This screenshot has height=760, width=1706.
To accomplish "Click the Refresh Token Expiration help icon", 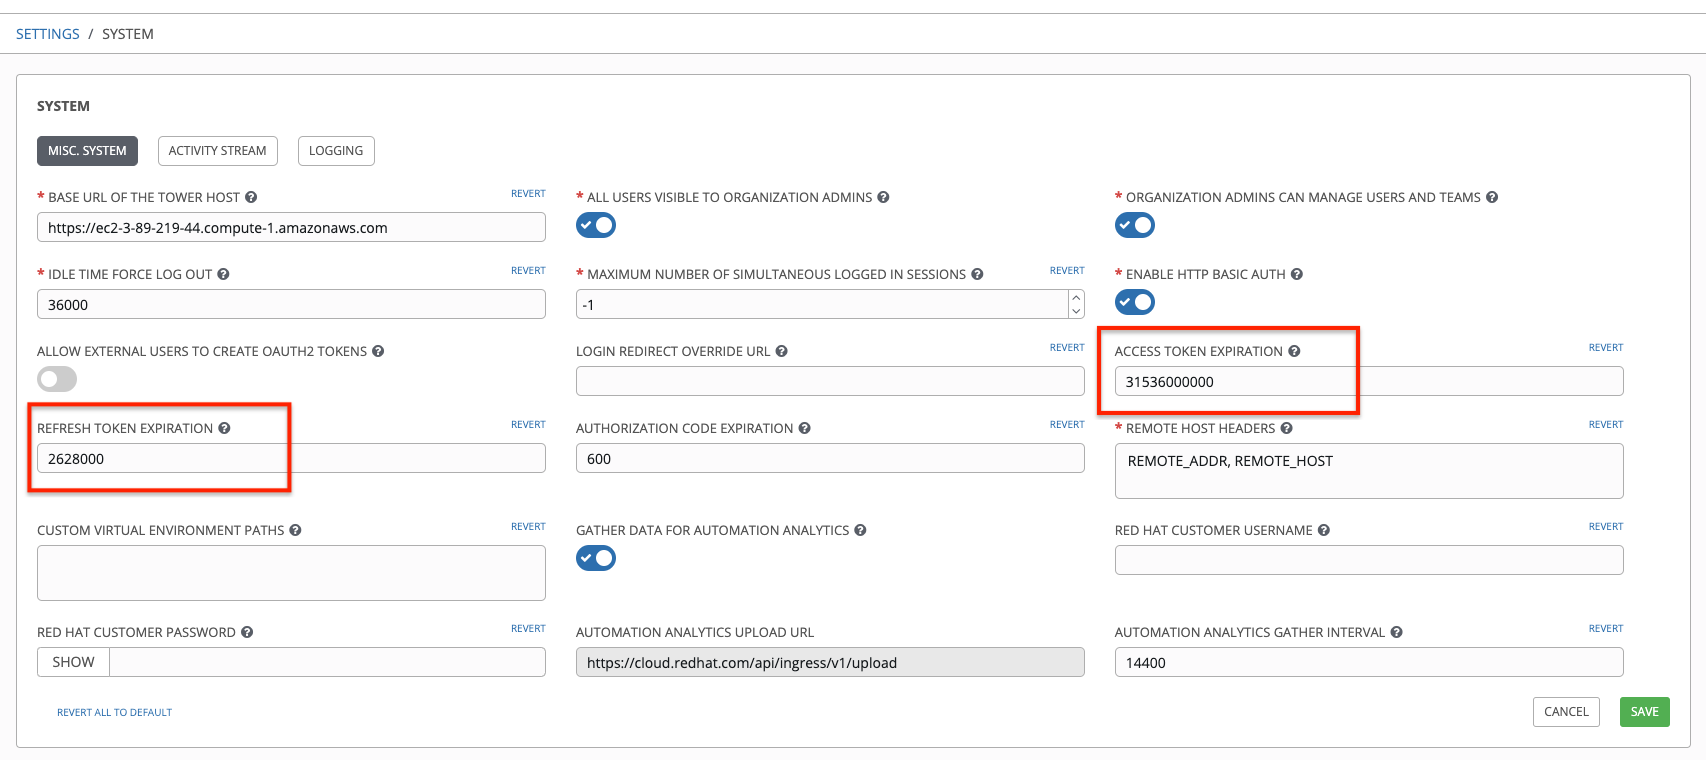I will coord(224,429).
